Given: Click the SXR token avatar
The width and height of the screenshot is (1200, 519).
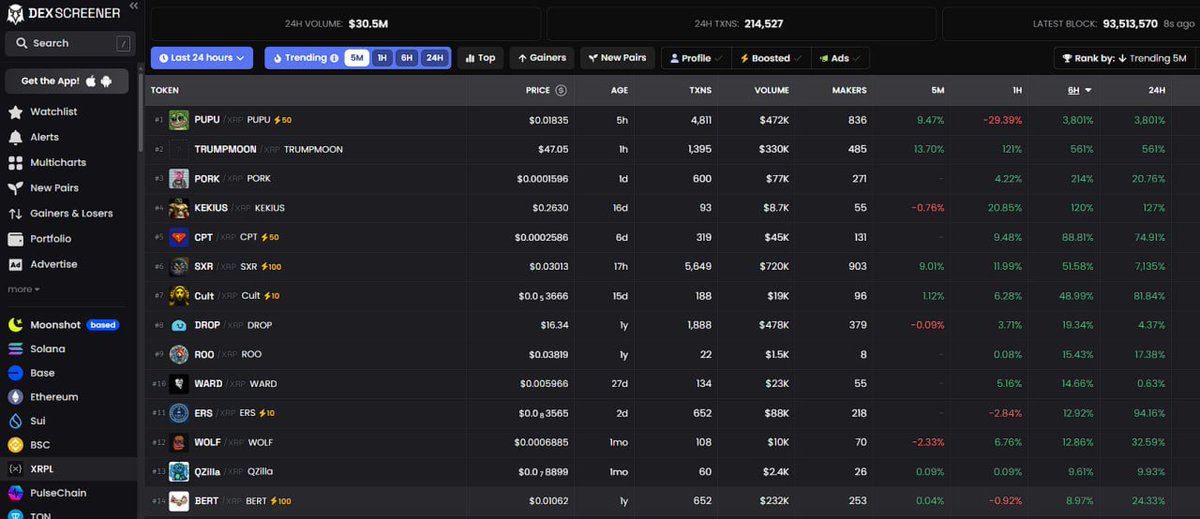Looking at the screenshot, I should coord(179,267).
